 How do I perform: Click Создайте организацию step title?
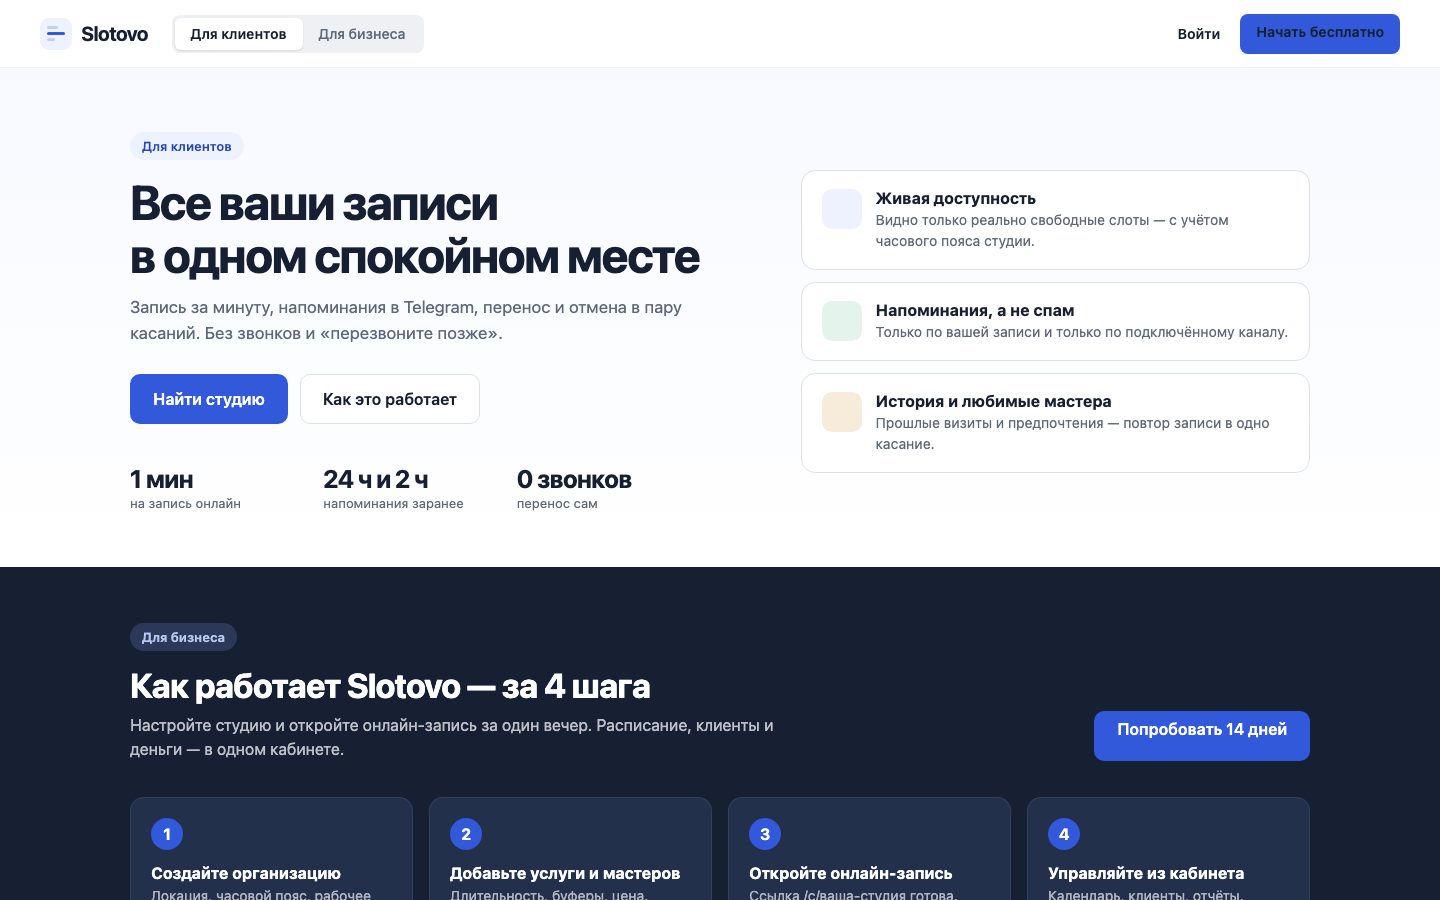pos(246,873)
